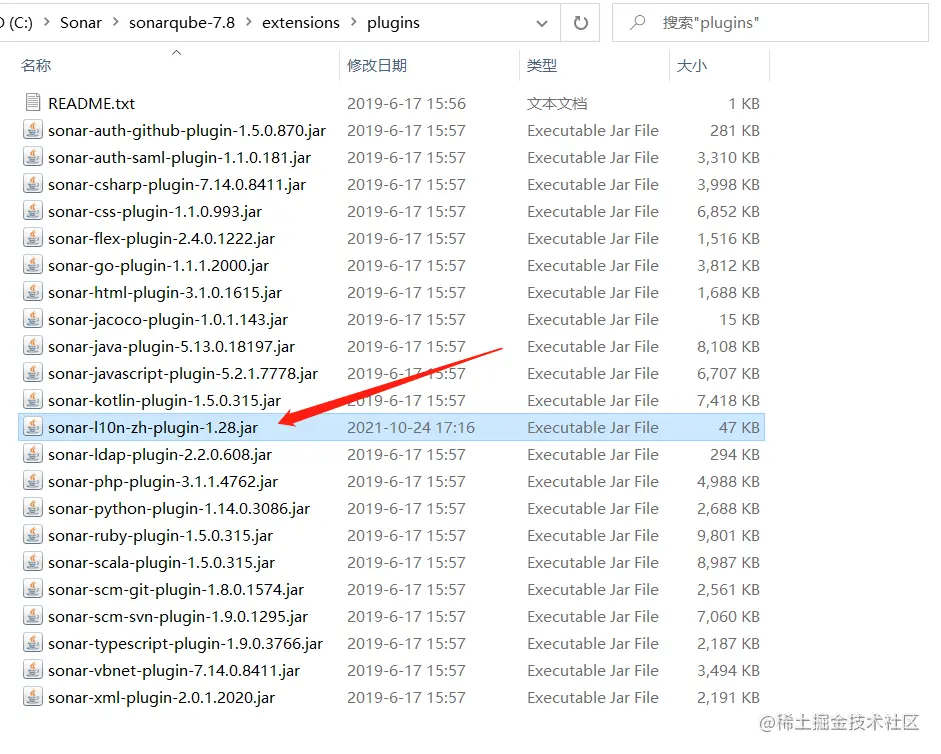Select file name sonar-go-plugin-1.1.1.2000.jar

click(x=158, y=265)
